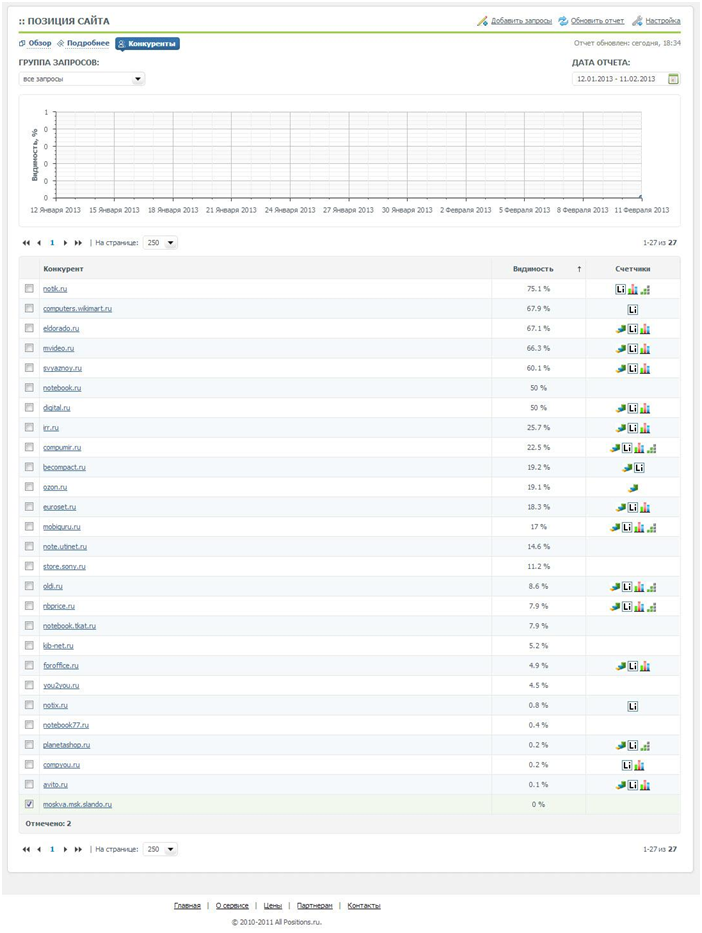Check the notebook77.ru row checkbox
The width and height of the screenshot is (702, 933).
[x=29, y=725]
